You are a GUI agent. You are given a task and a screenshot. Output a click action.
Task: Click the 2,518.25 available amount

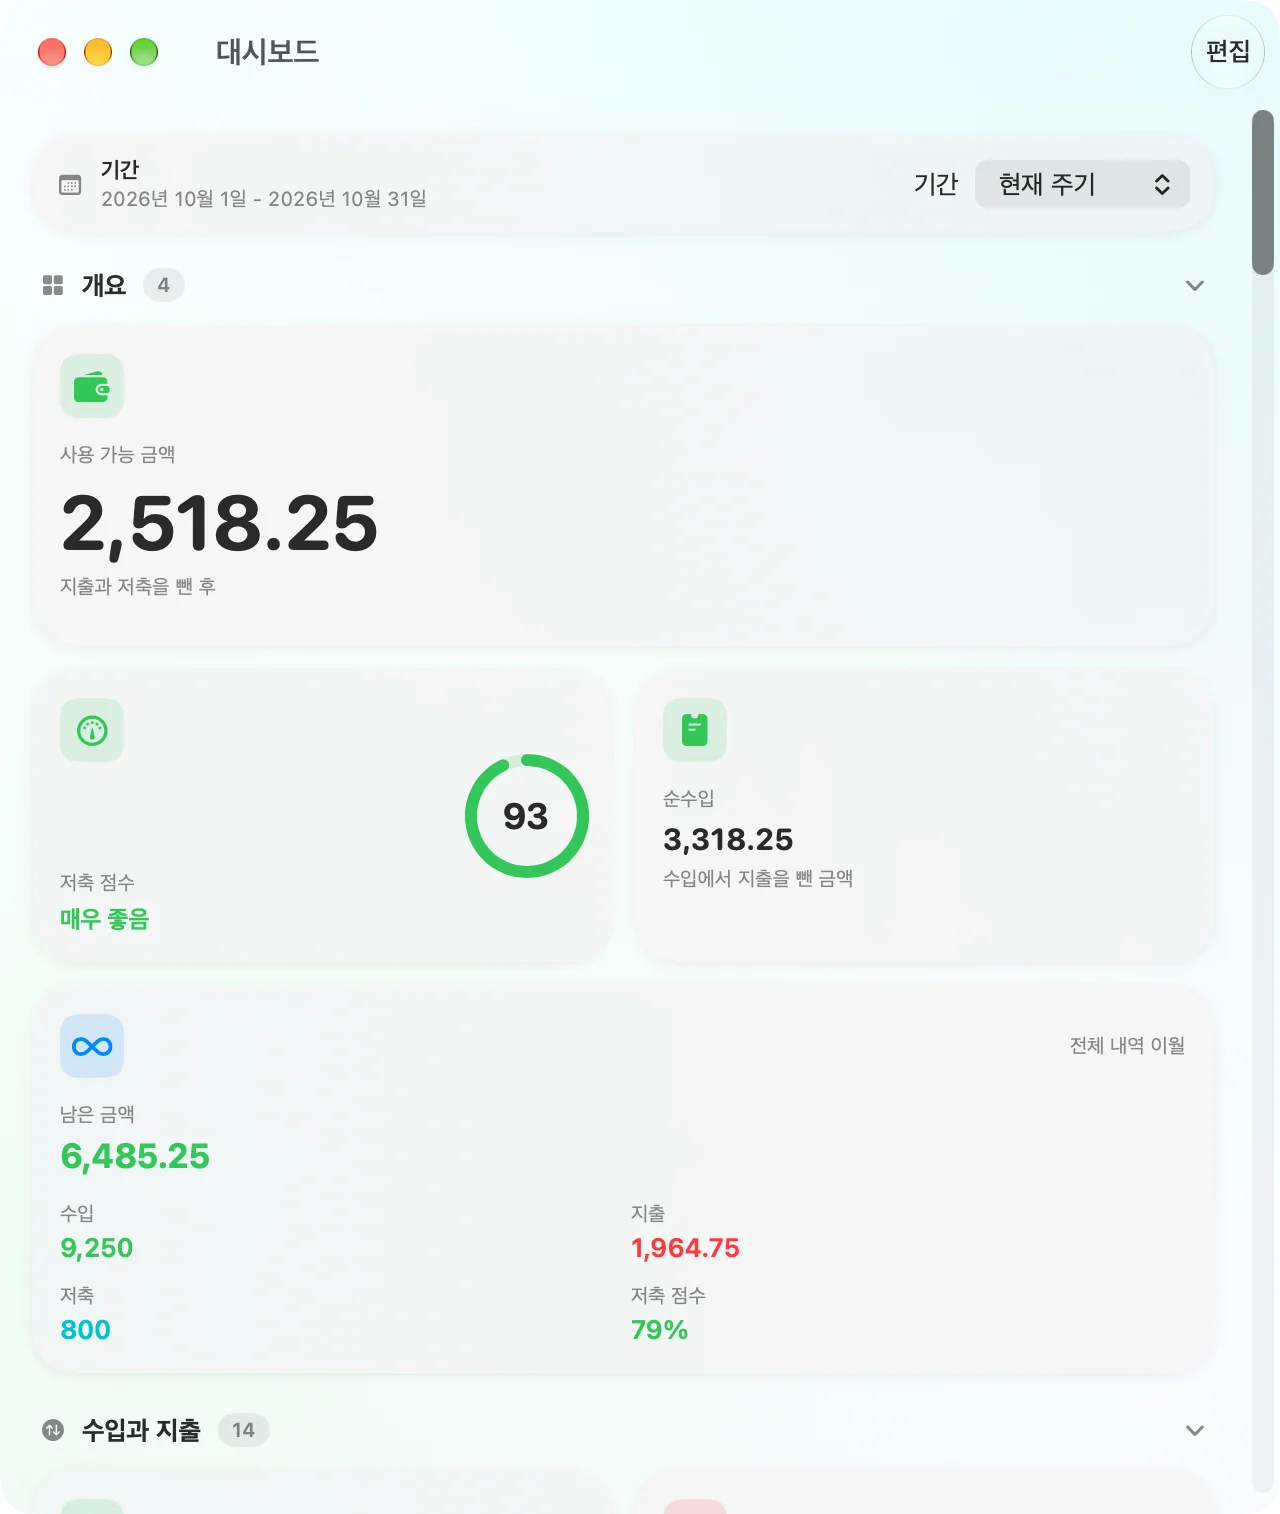(219, 523)
